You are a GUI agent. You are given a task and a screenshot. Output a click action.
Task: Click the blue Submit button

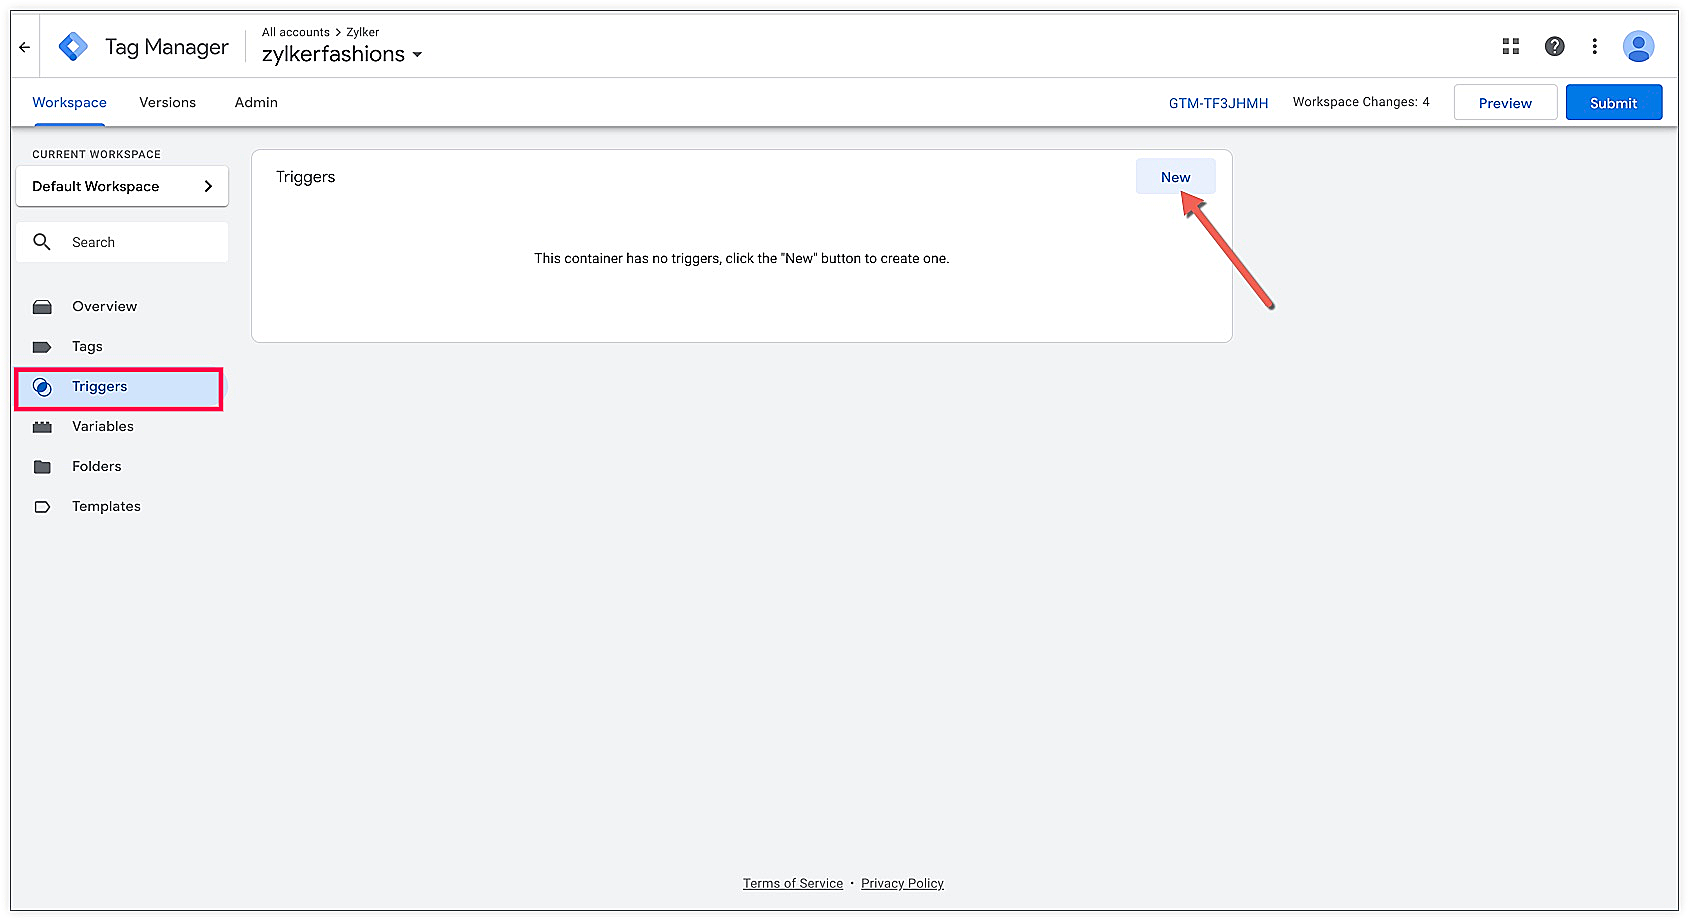(x=1614, y=103)
